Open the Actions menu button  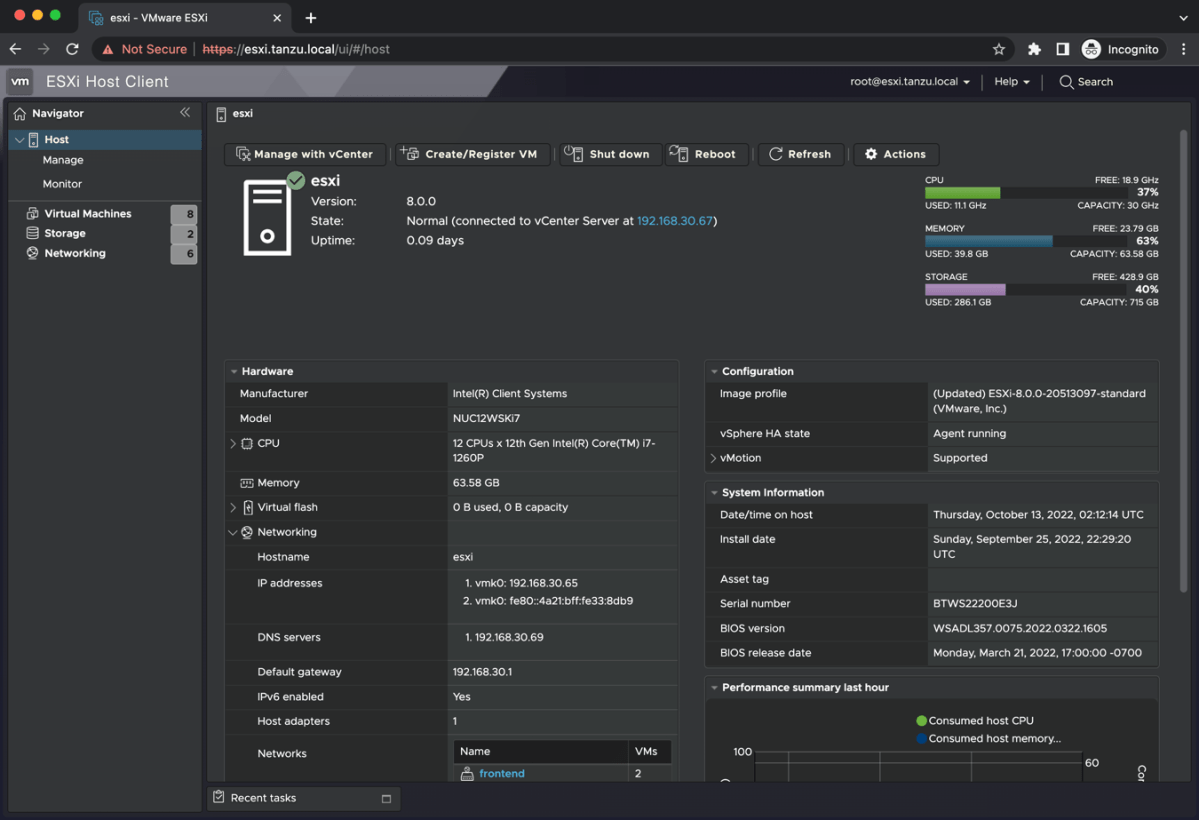coord(895,154)
